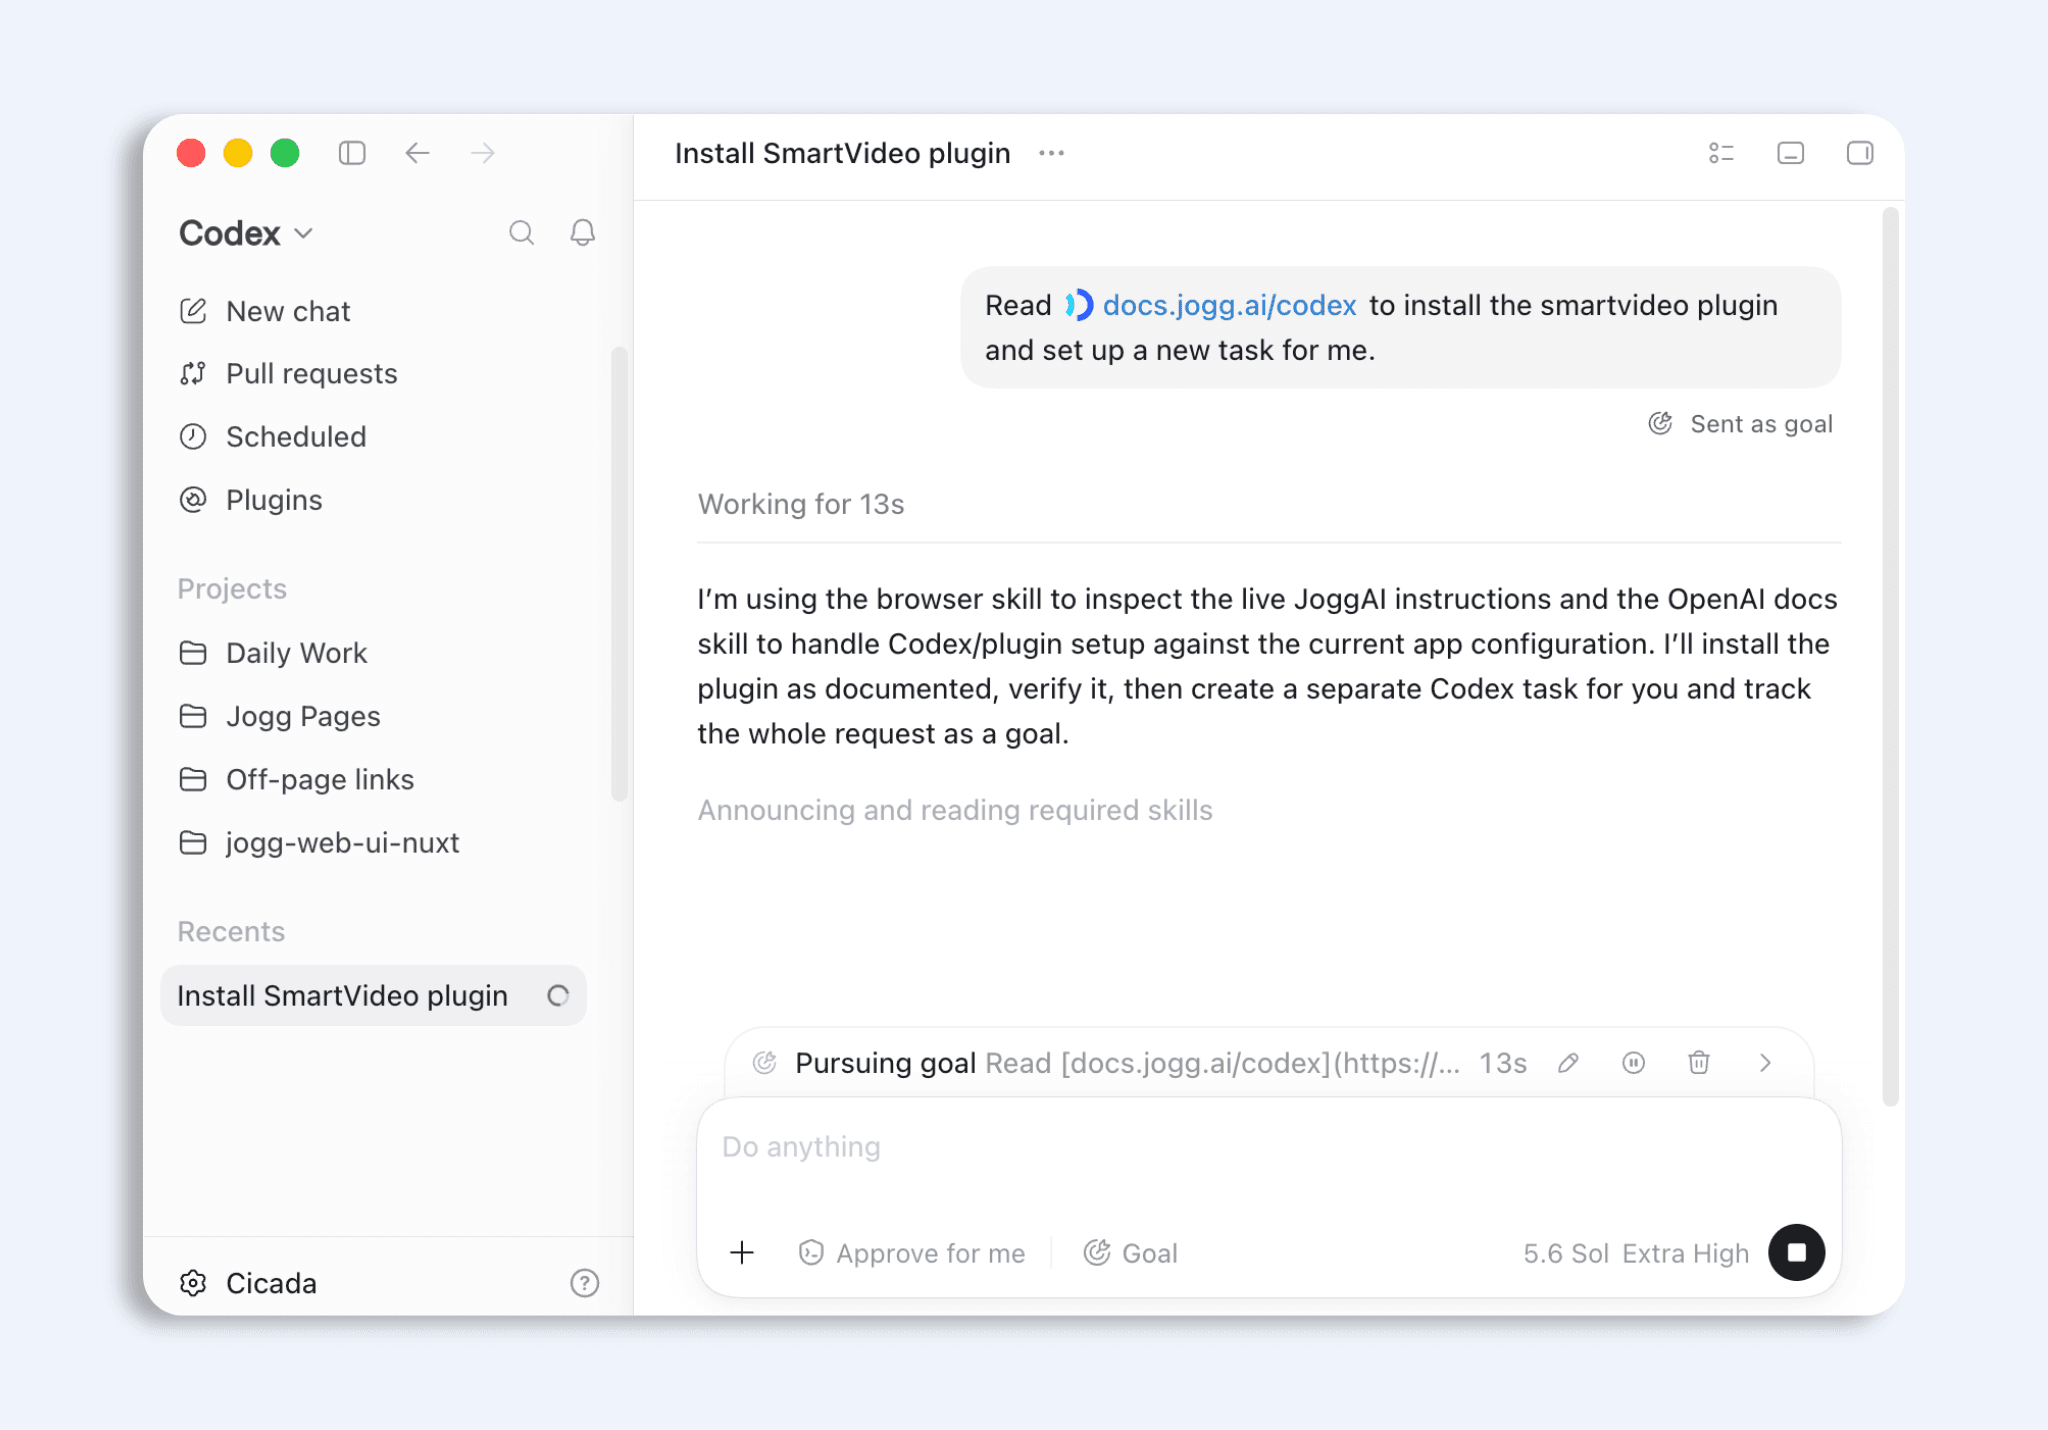Click the goal icon beside Pursuing goal
Viewport: 2048px width, 1430px height.
pos(765,1063)
